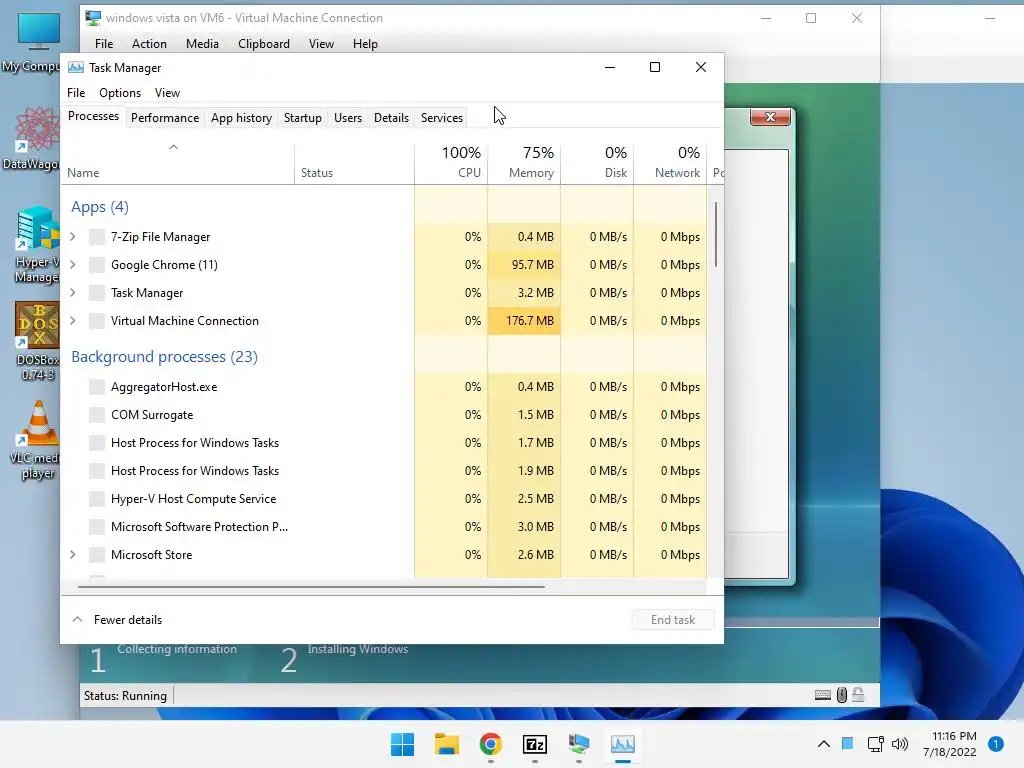Open Google Chrome from the taskbar
Screen dimensions: 1024x768
click(490, 744)
